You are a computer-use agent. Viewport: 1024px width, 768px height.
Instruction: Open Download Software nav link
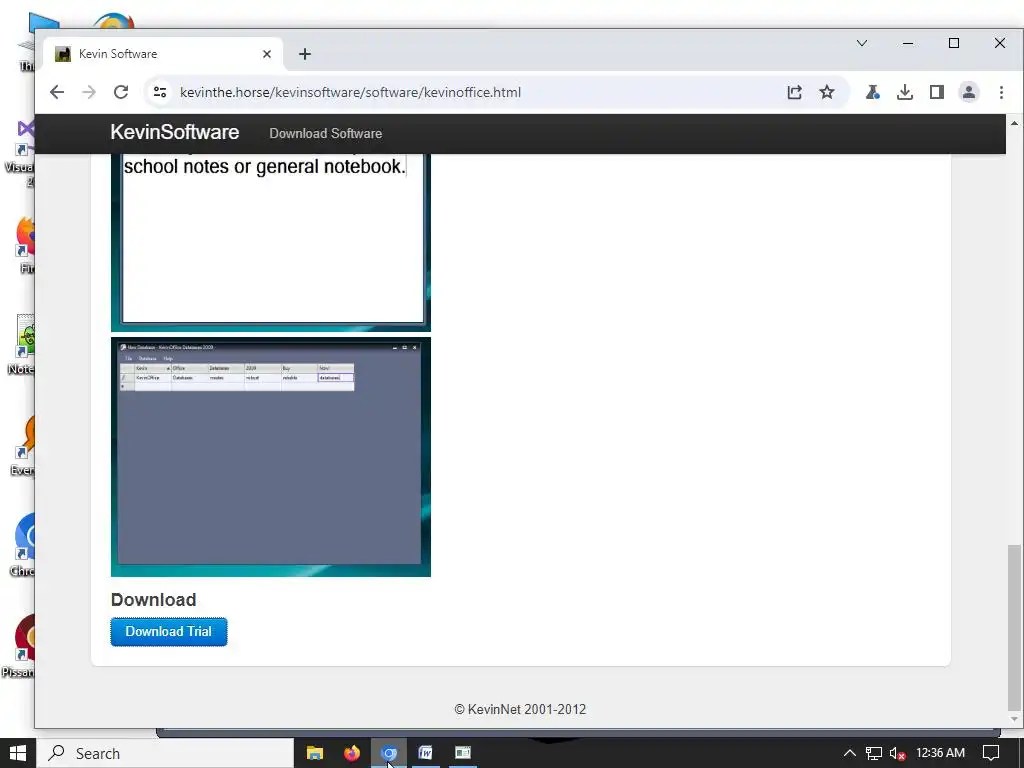[x=325, y=133]
